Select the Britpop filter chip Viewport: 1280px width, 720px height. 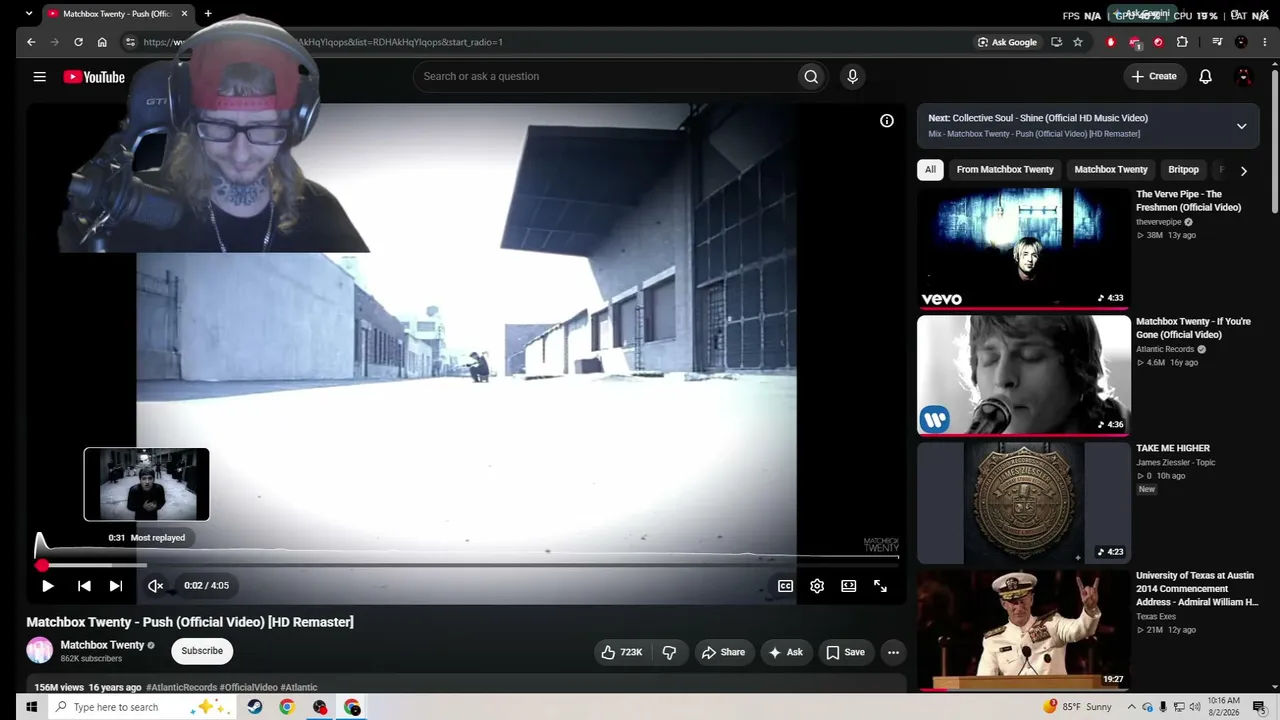tap(1183, 169)
